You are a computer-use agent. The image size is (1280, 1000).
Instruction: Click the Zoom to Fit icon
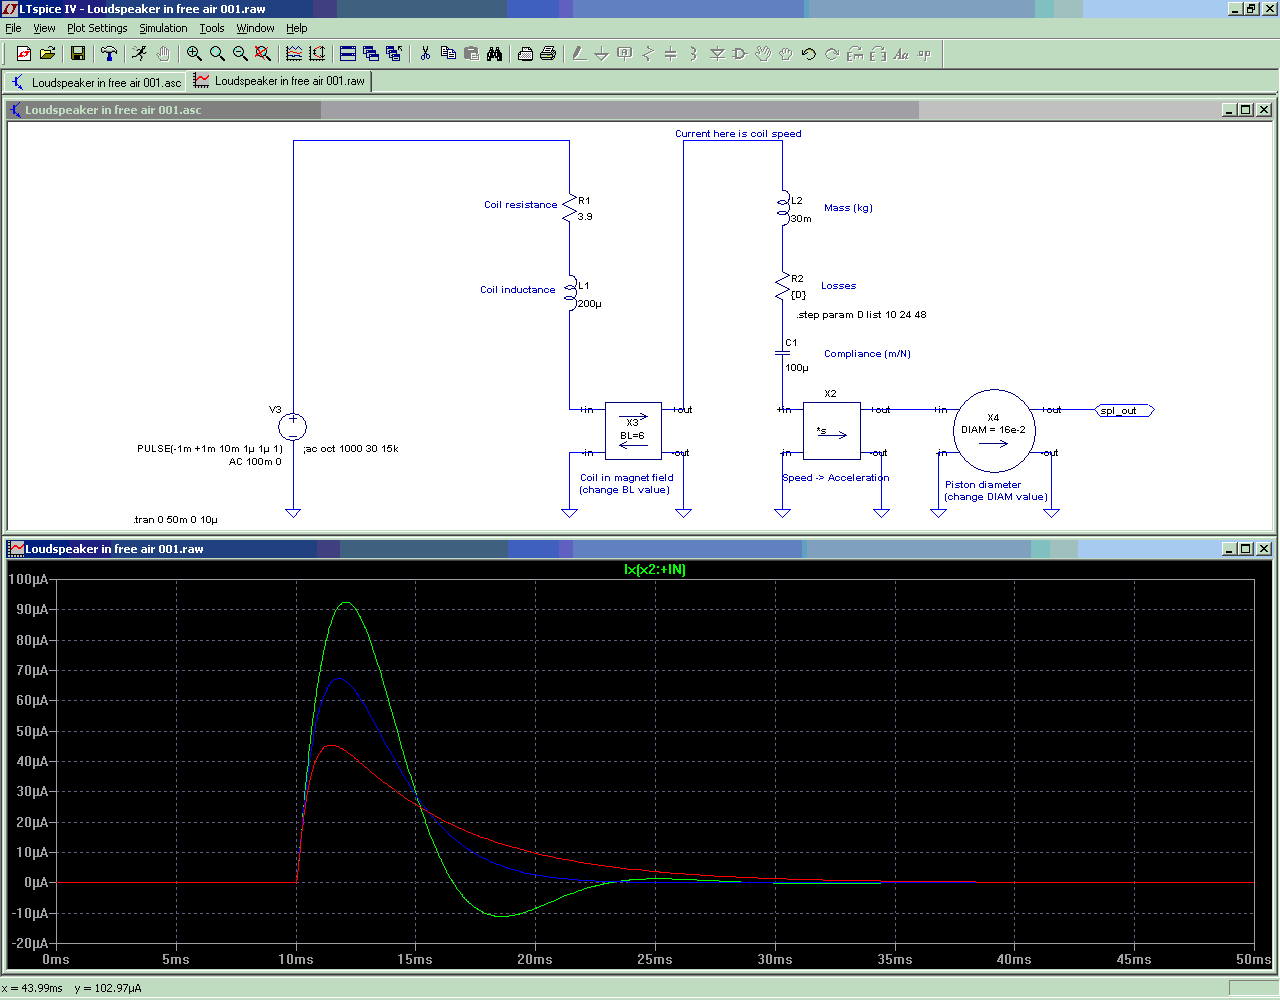(x=263, y=54)
